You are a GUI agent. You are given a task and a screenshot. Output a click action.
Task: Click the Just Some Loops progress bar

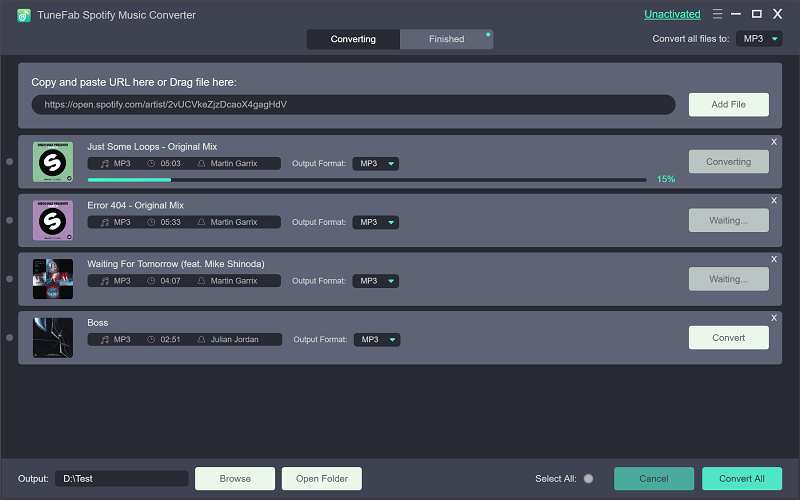[366, 180]
